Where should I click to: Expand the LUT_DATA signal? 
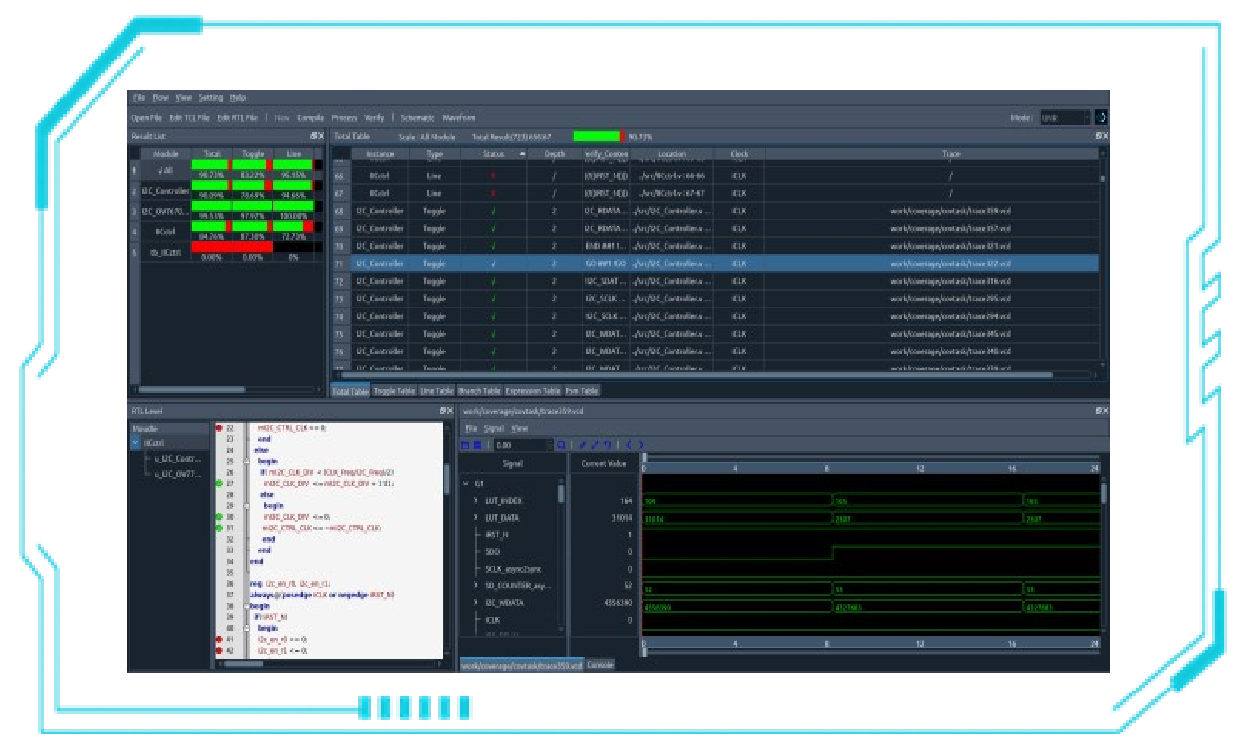[x=475, y=518]
